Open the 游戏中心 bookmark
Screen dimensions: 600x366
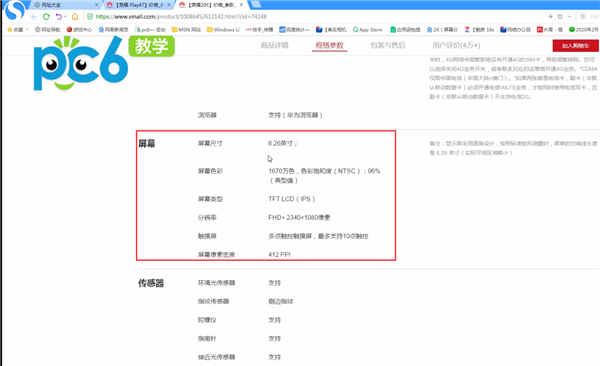[x=79, y=29]
